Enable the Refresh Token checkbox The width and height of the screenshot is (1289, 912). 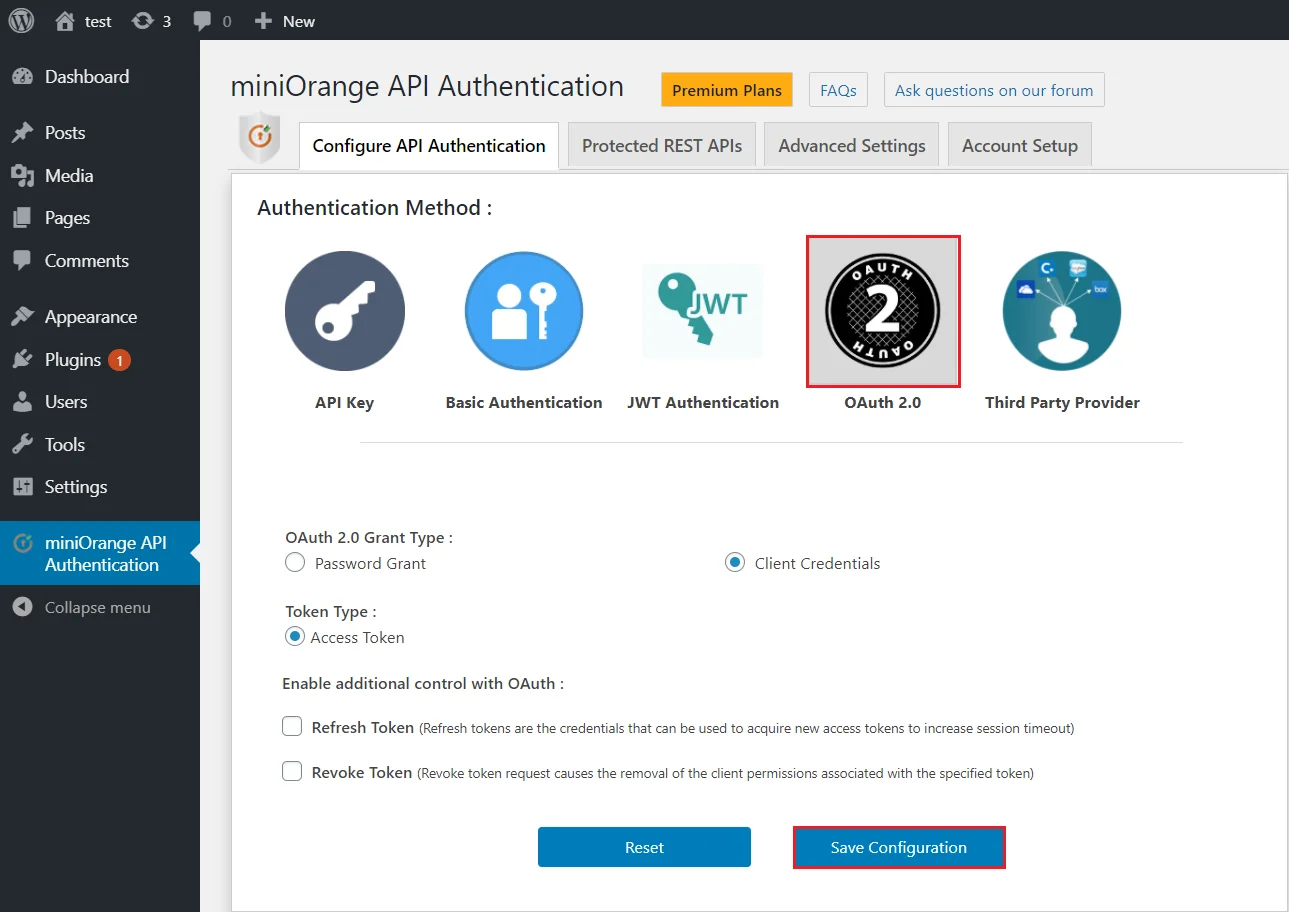[x=292, y=727]
